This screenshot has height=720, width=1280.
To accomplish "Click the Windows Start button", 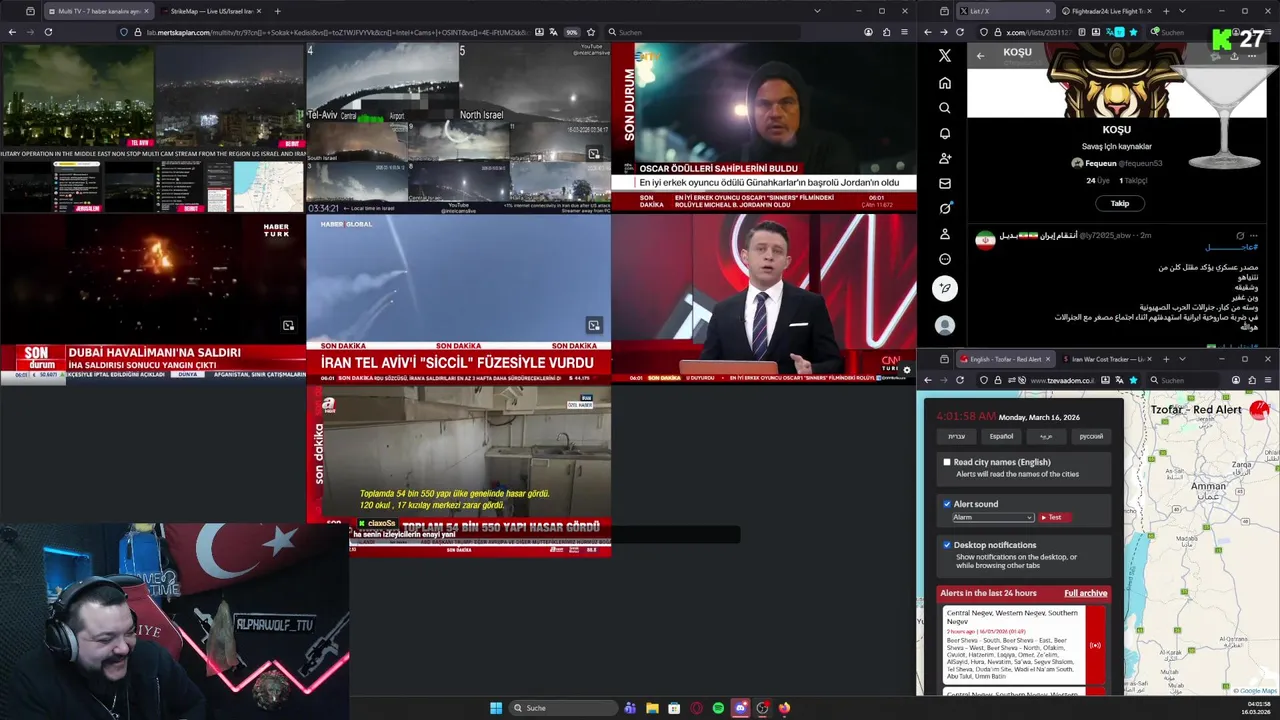I will [496, 708].
